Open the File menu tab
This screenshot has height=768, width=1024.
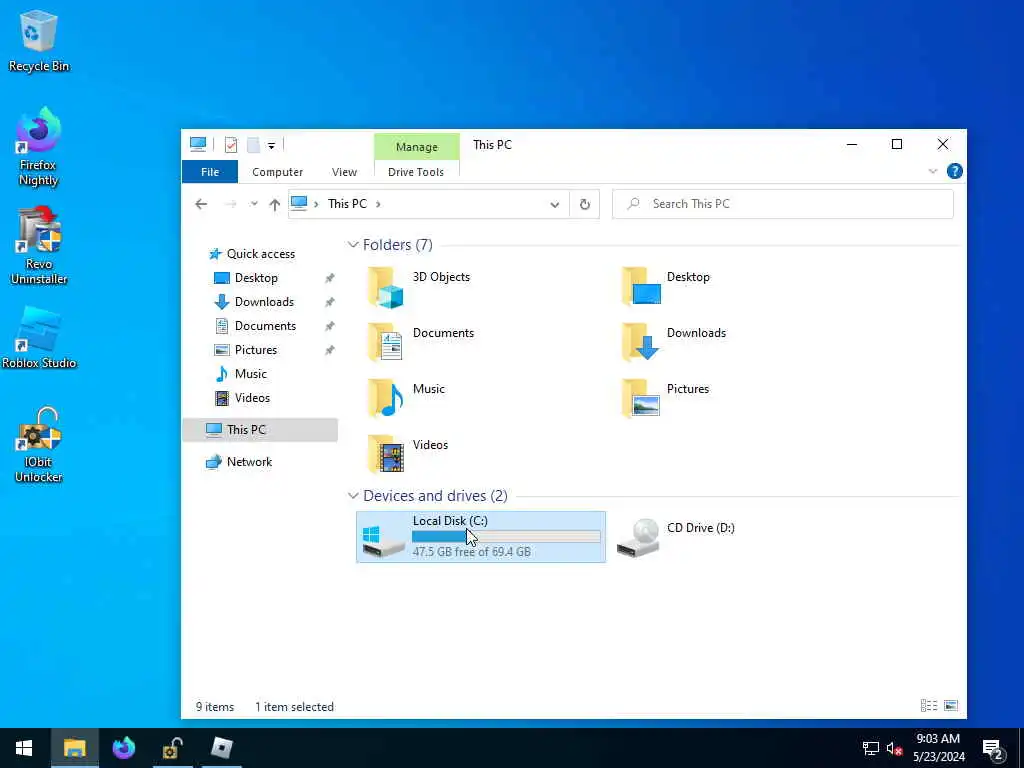(210, 172)
